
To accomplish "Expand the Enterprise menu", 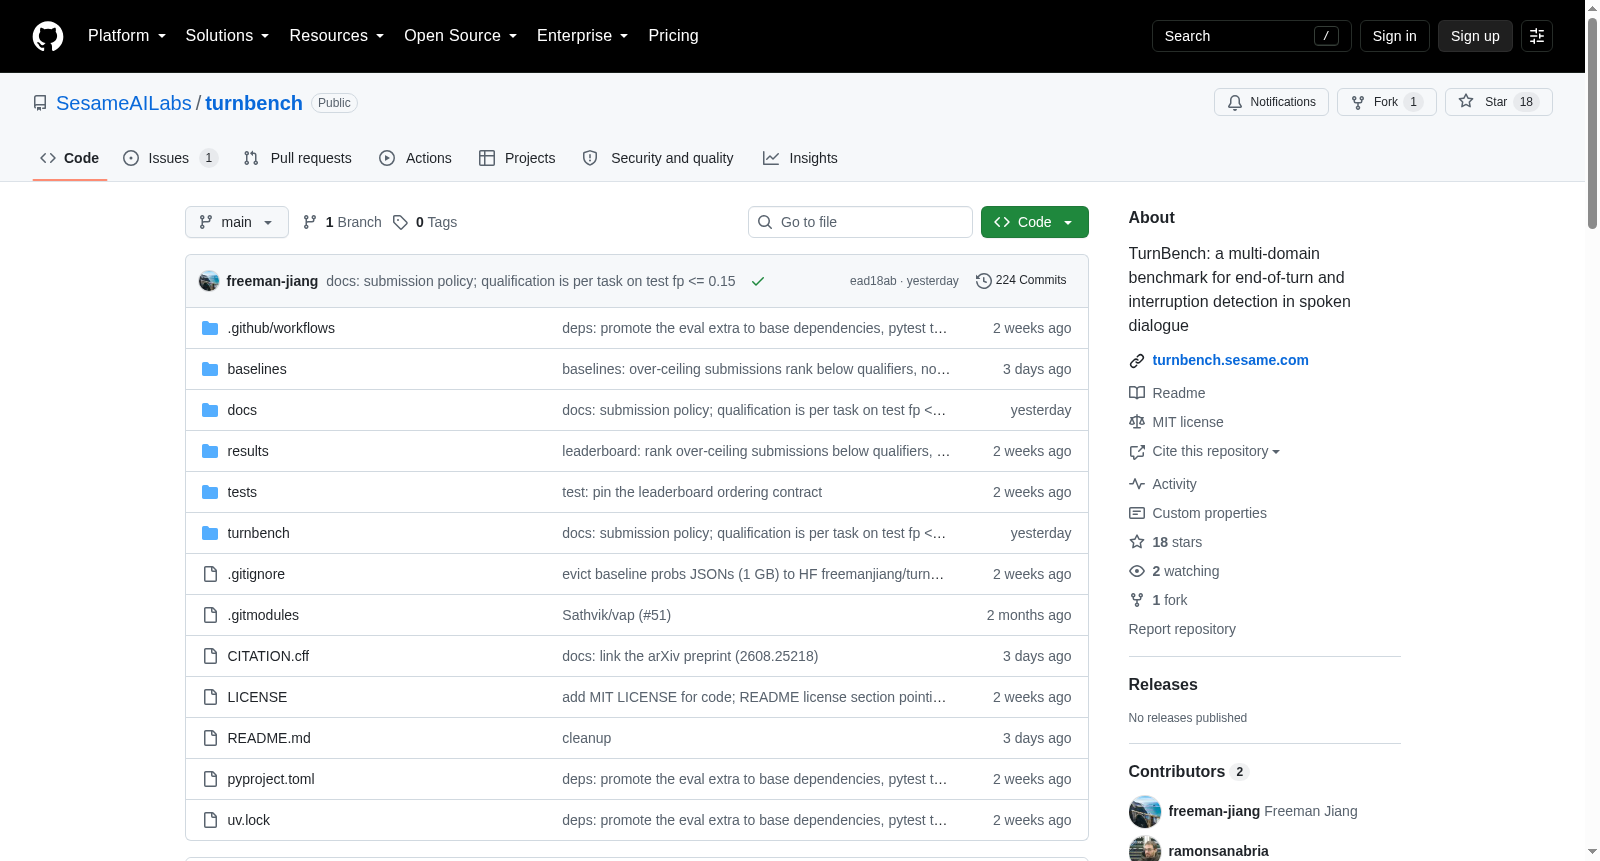I will pos(583,36).
